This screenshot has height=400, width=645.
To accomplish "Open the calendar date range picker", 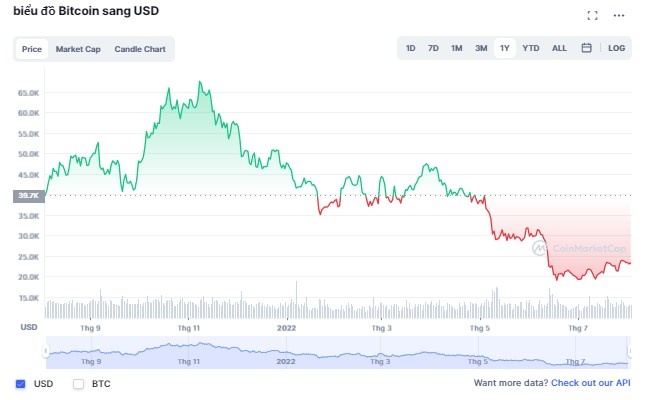I will pyautogui.click(x=587, y=48).
